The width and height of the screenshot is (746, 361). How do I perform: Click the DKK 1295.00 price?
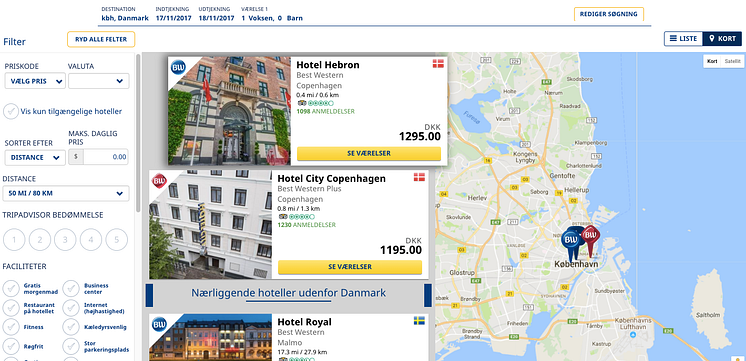[x=420, y=133]
